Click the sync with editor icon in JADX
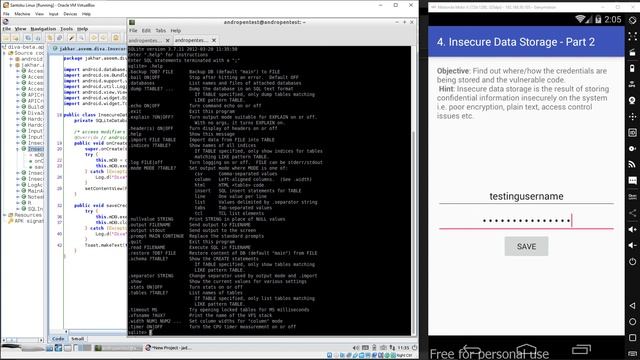640x360 pixels. 28,38
